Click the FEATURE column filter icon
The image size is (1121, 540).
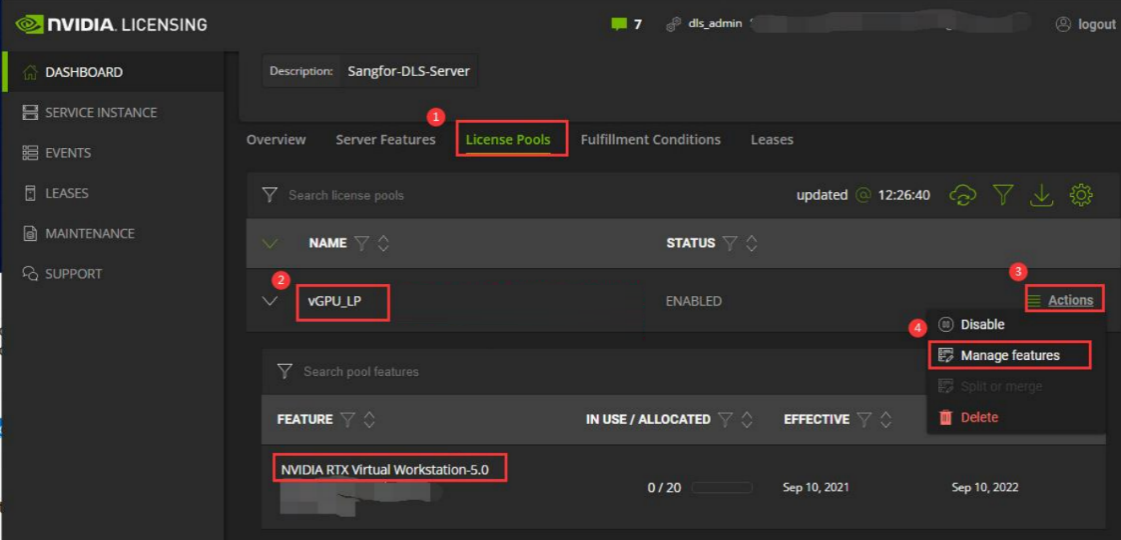tap(348, 419)
